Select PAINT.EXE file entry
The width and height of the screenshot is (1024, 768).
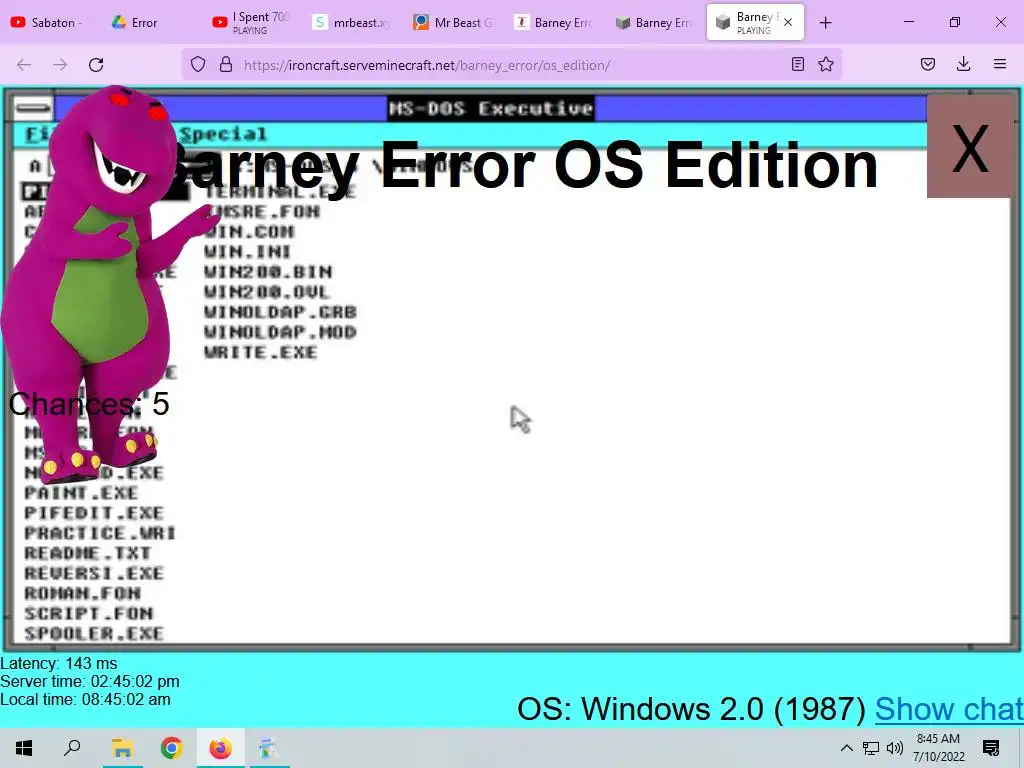[x=82, y=493]
